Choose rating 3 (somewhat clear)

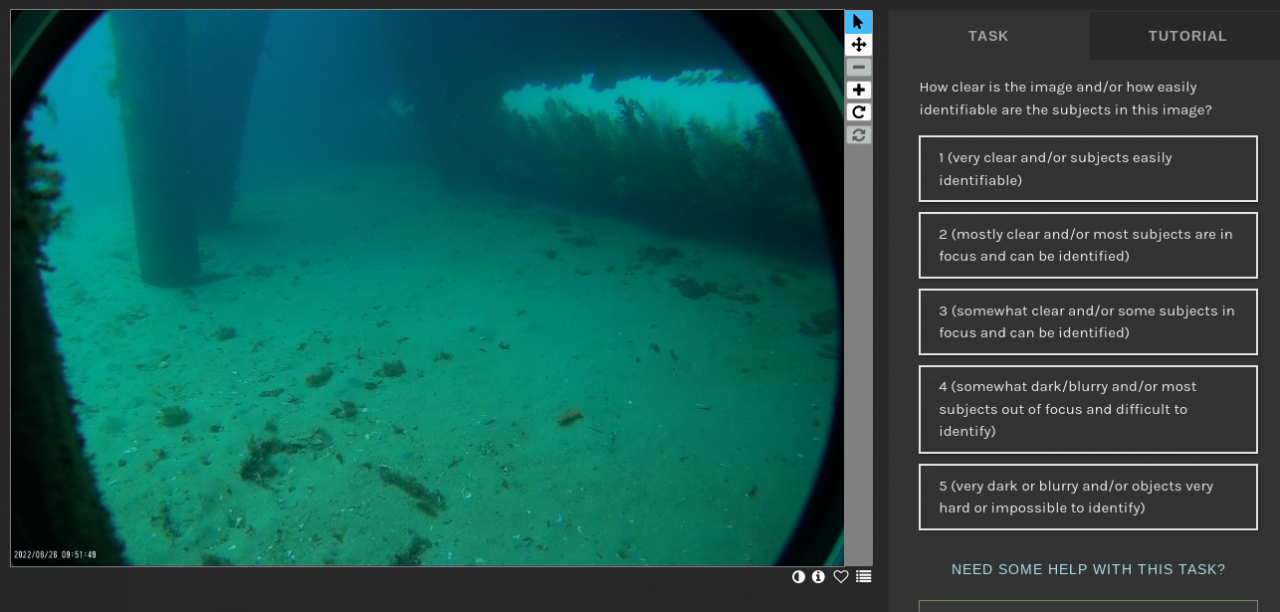1088,322
